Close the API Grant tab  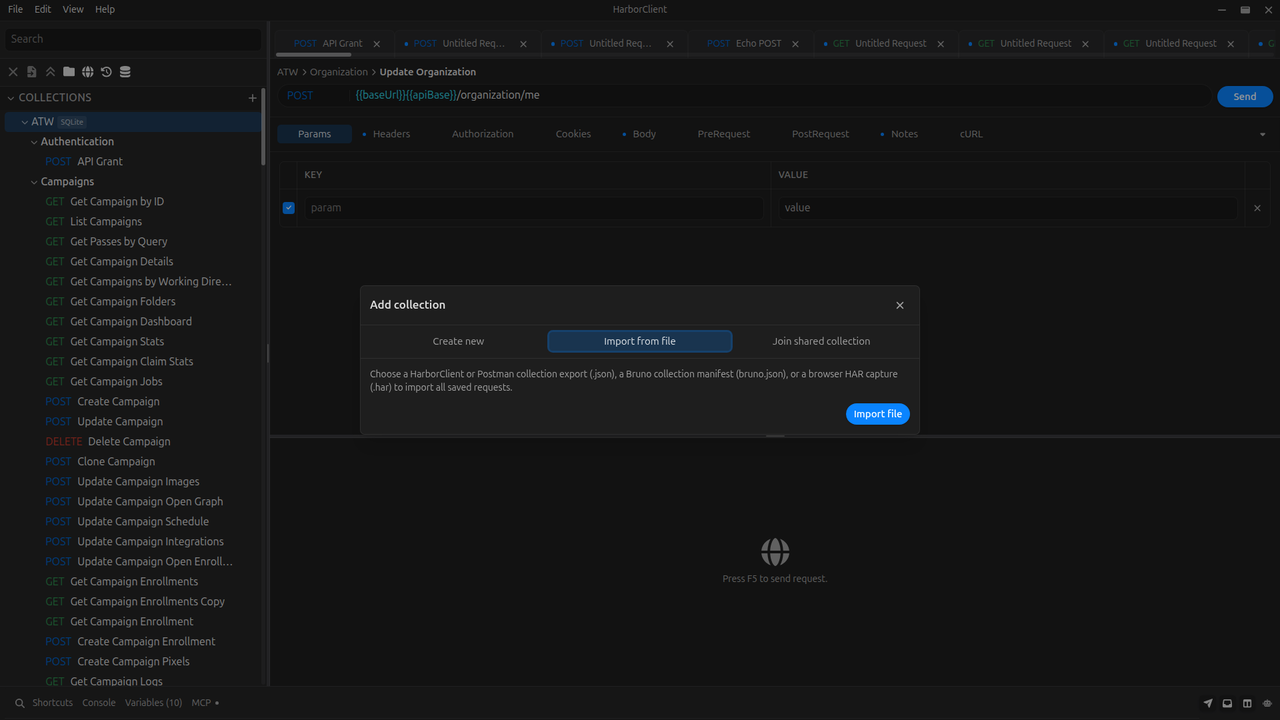pos(377,44)
